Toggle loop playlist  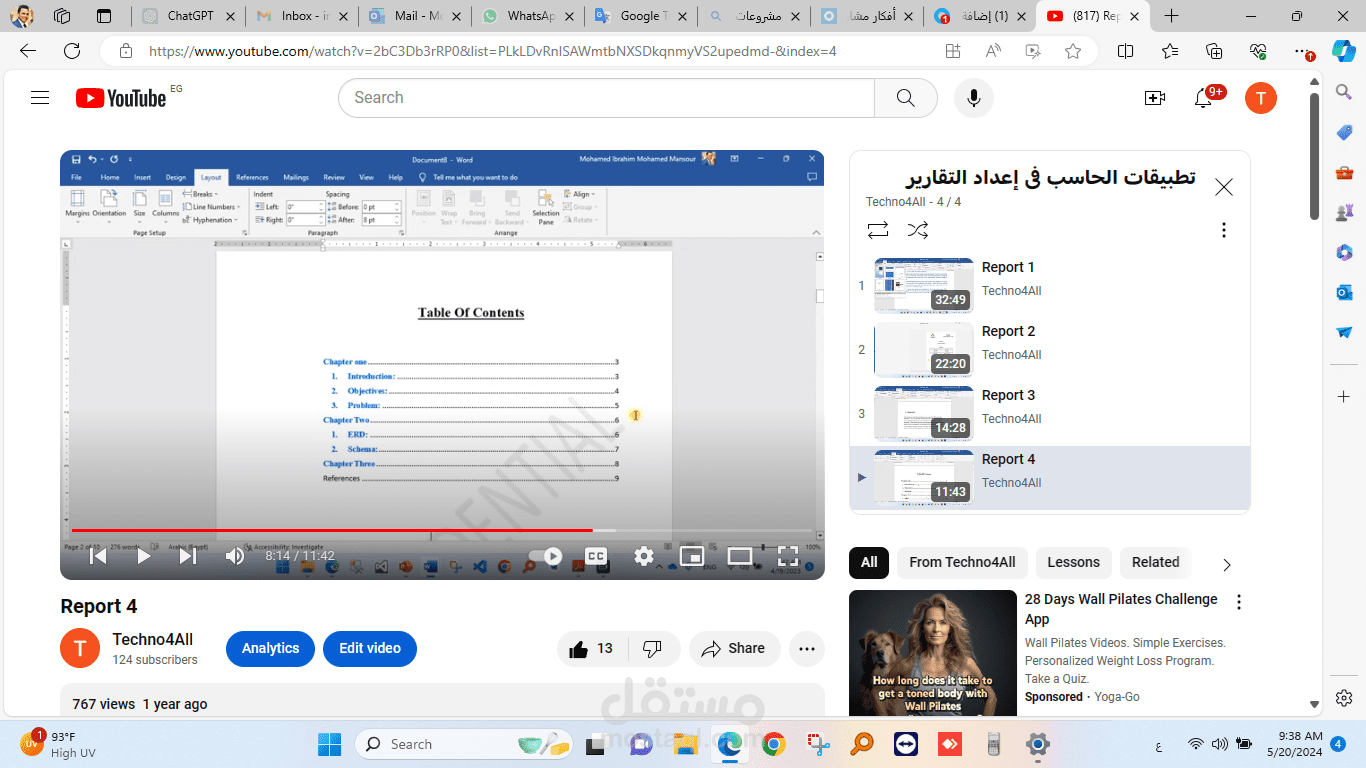(878, 230)
